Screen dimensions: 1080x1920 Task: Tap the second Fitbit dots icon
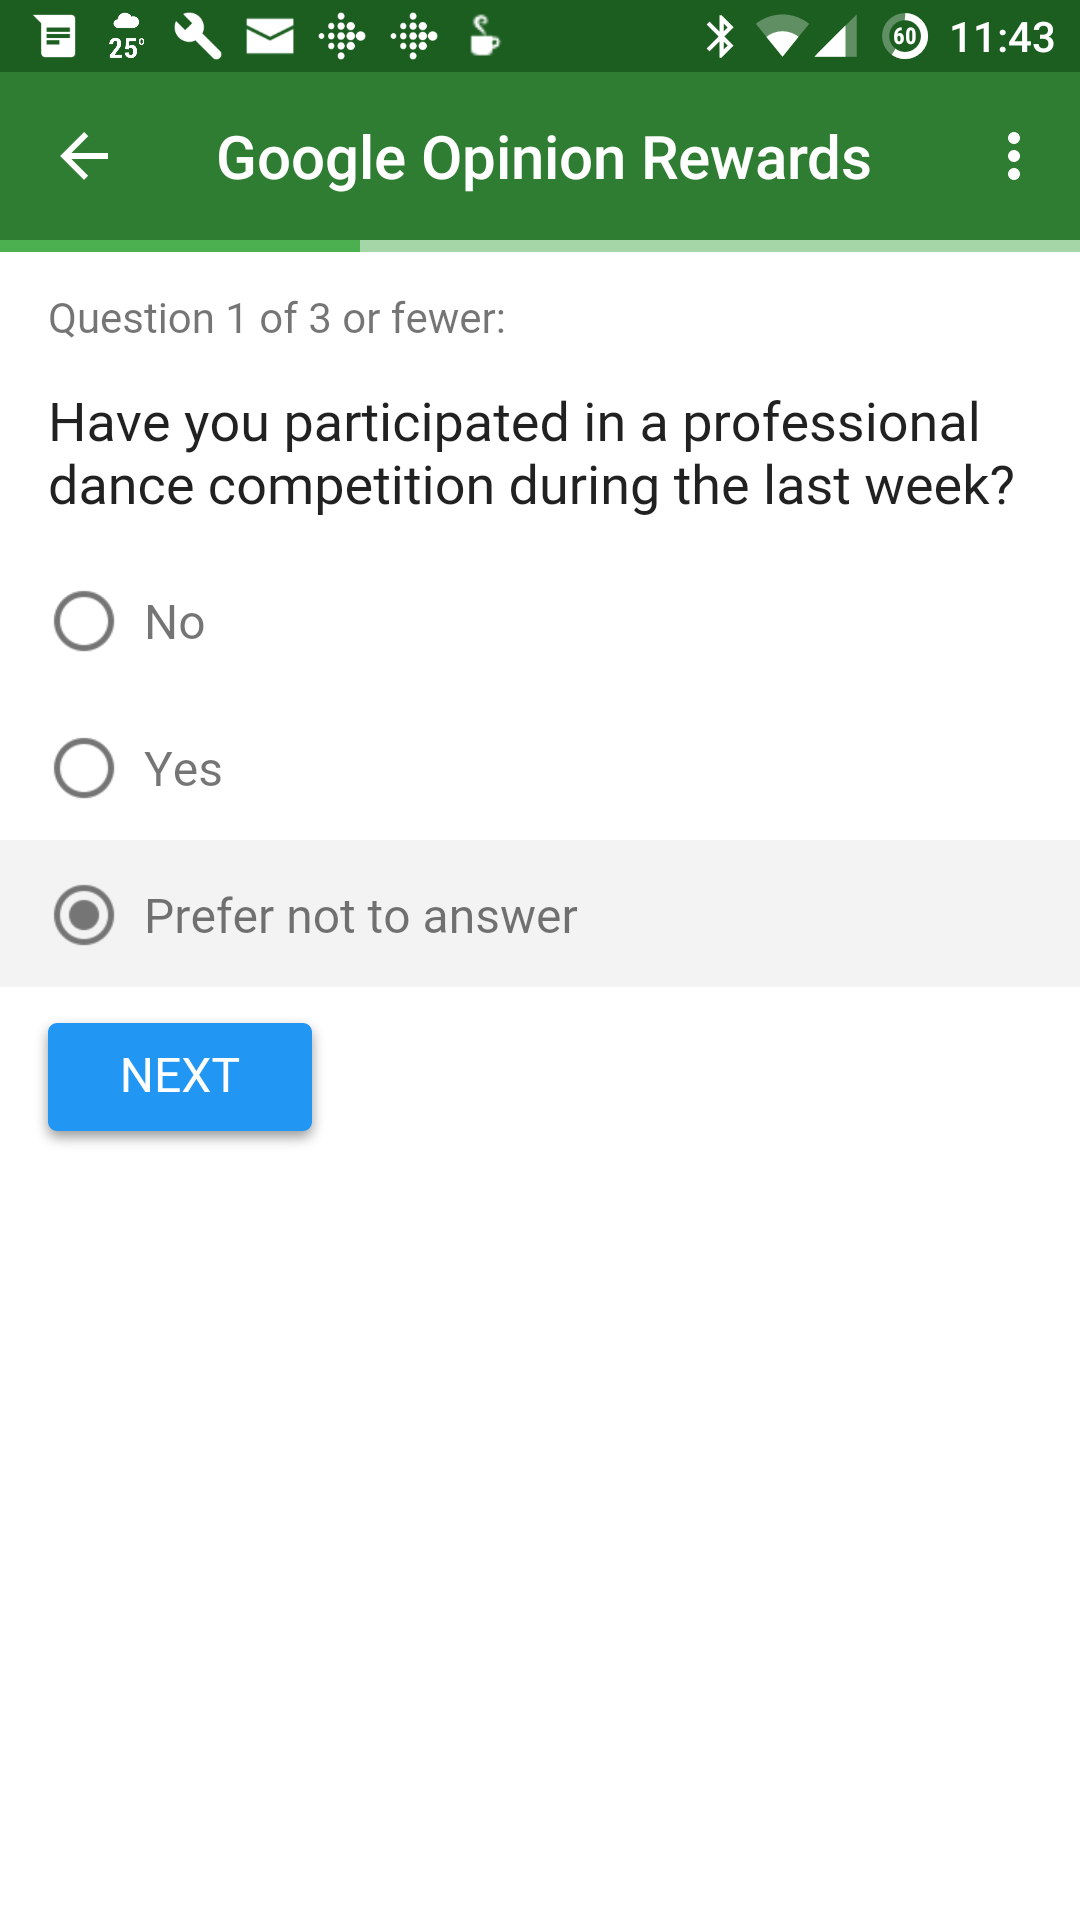pos(414,38)
